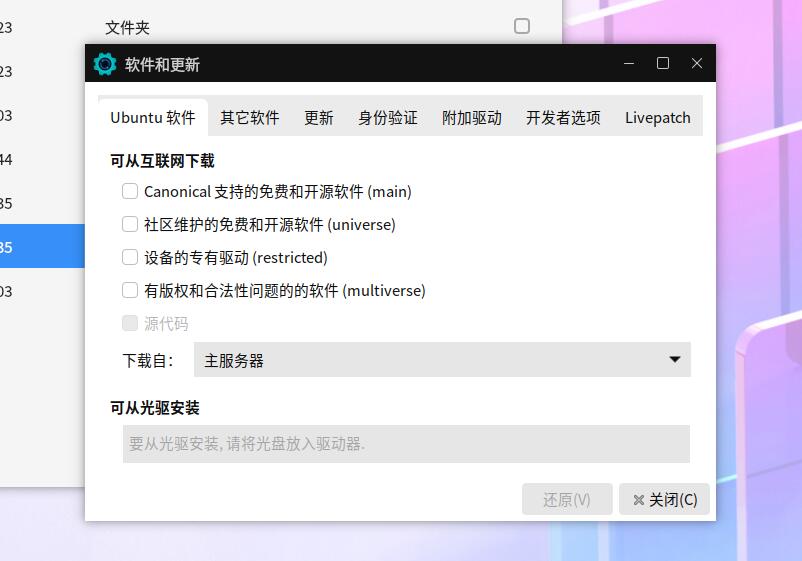Minimize the 软件和更新 window

pyautogui.click(x=629, y=63)
